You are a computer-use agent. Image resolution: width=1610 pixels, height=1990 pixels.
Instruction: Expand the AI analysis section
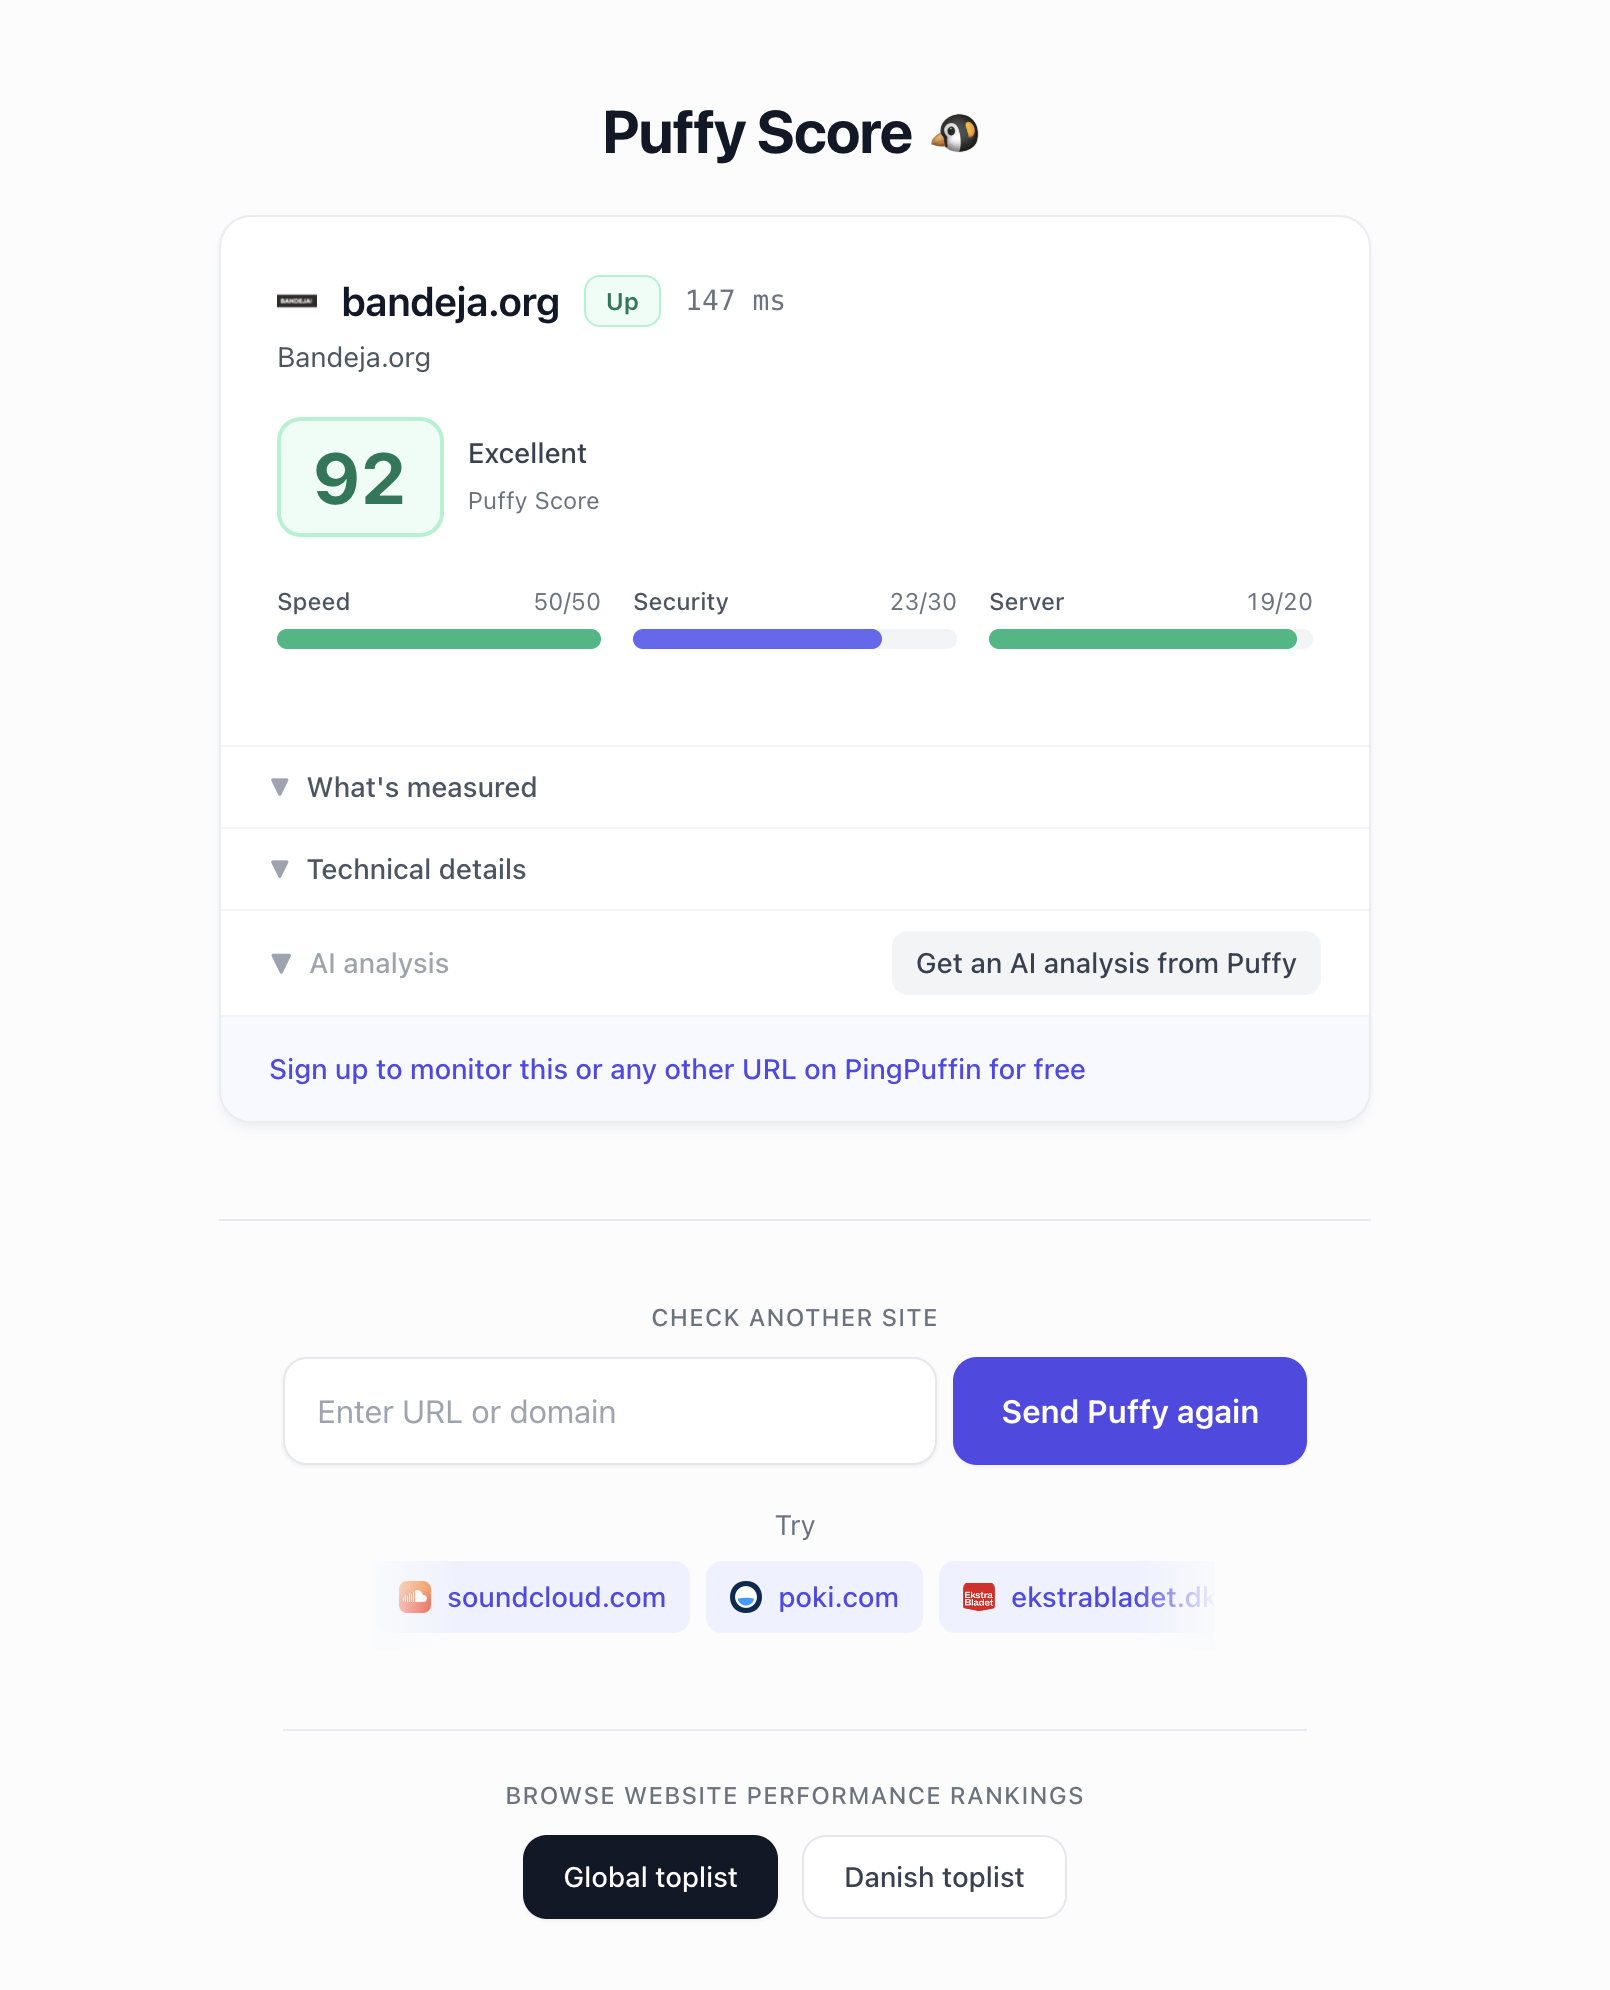378,963
